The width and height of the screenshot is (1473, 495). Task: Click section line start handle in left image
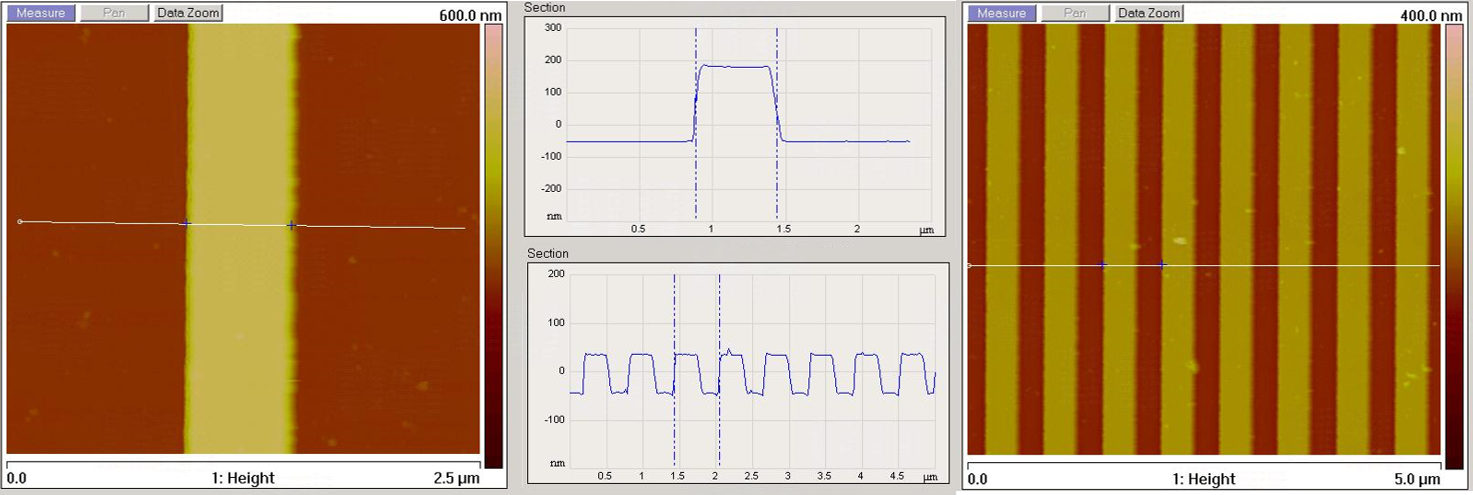20,221
